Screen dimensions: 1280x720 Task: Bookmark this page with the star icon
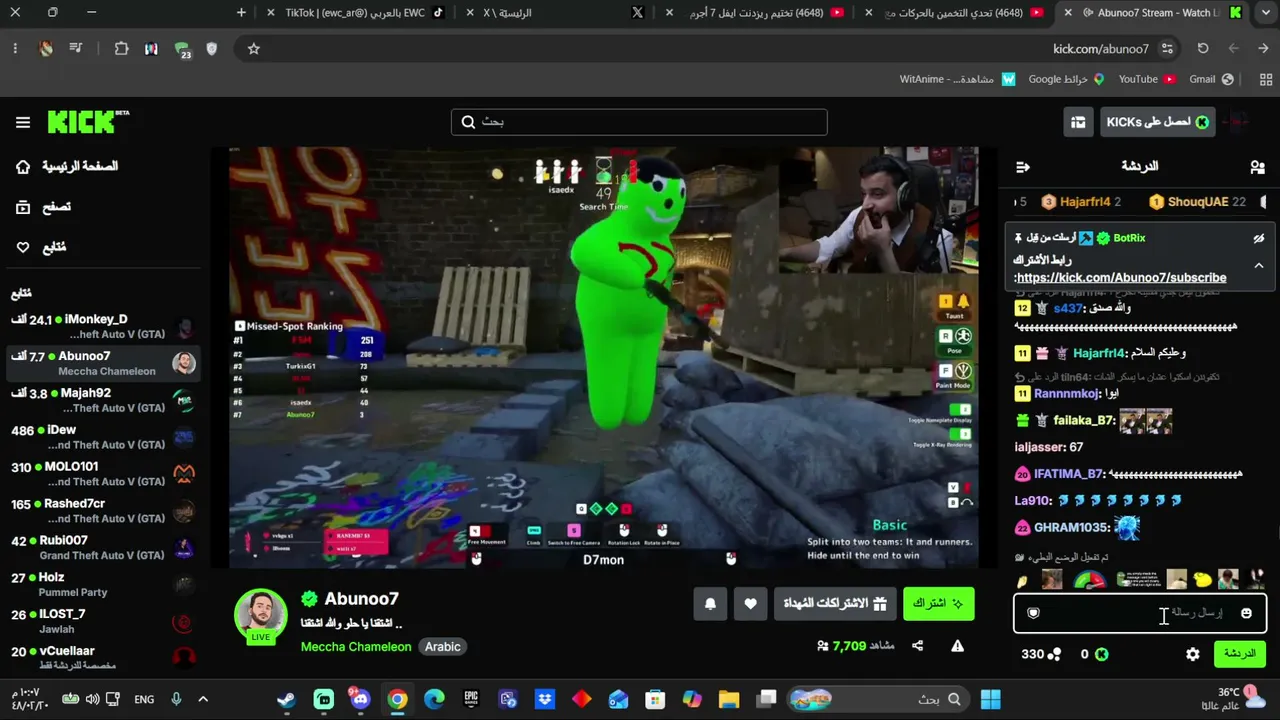254,48
